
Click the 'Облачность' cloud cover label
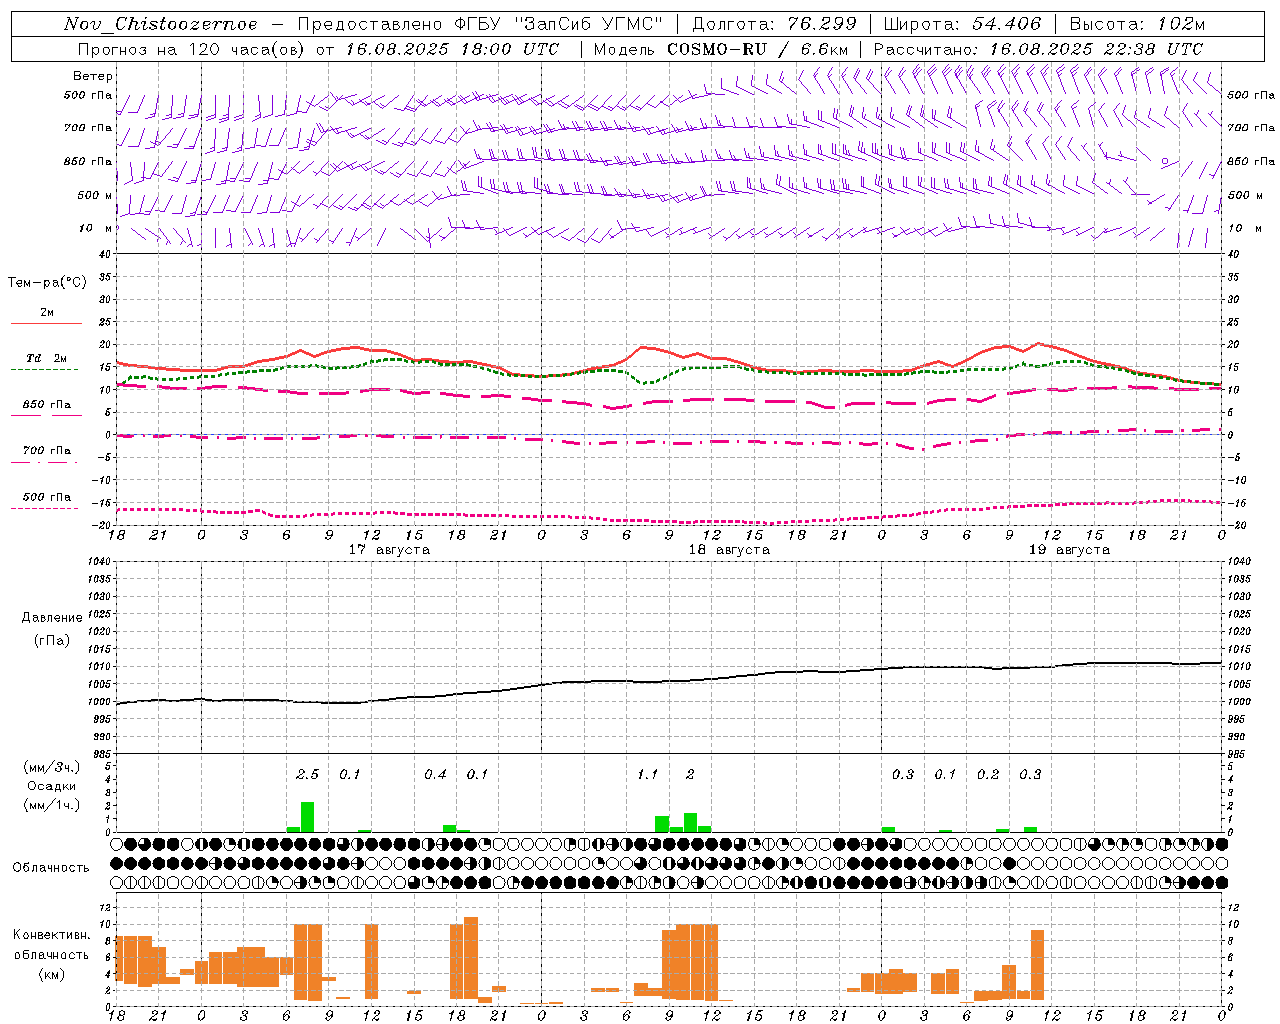coord(51,868)
